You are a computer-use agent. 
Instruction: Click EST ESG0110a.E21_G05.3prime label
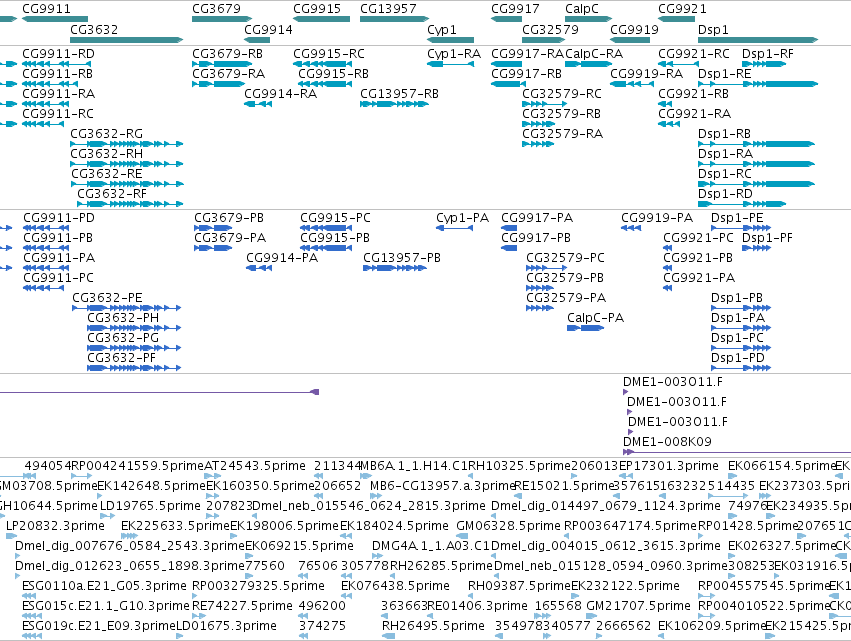click(104, 586)
